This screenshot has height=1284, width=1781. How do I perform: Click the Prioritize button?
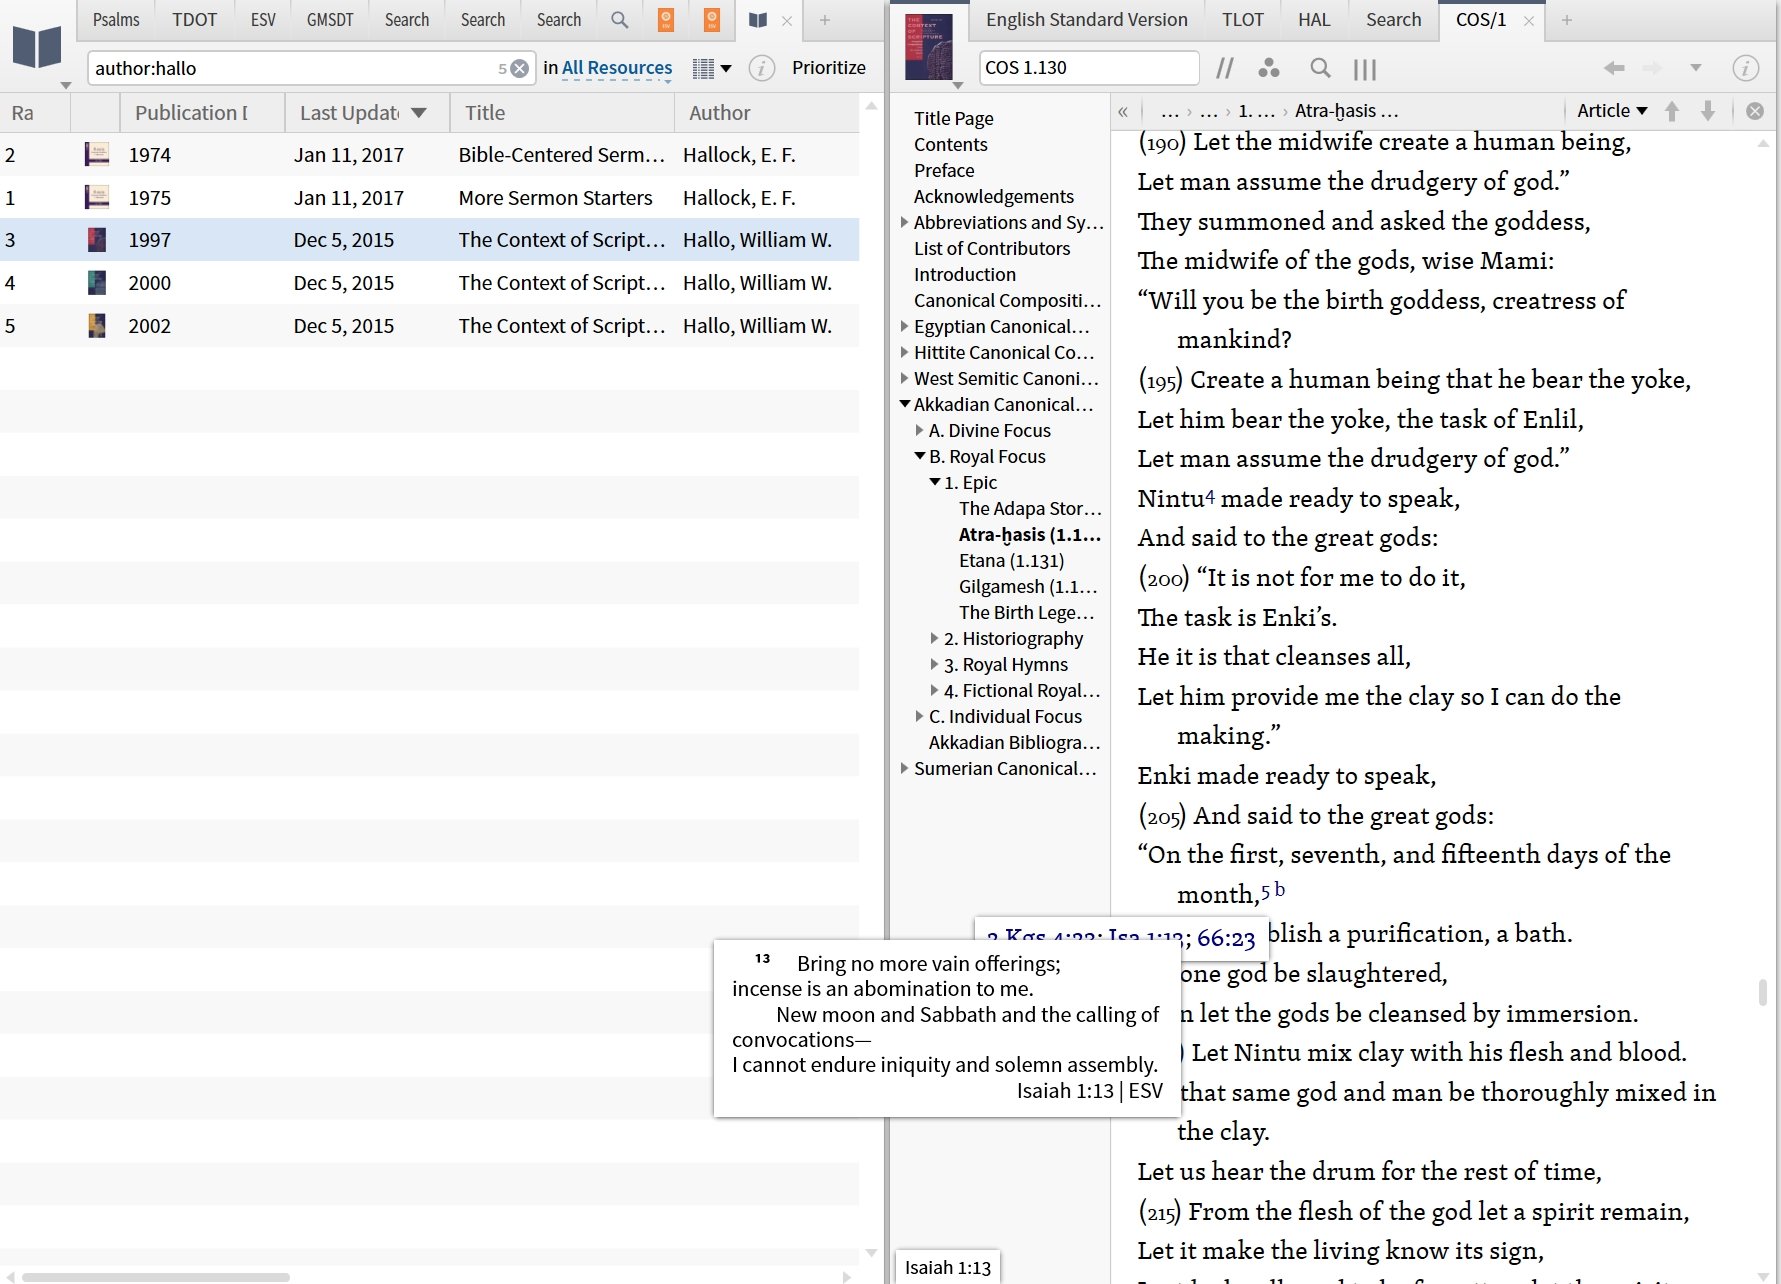(x=829, y=68)
